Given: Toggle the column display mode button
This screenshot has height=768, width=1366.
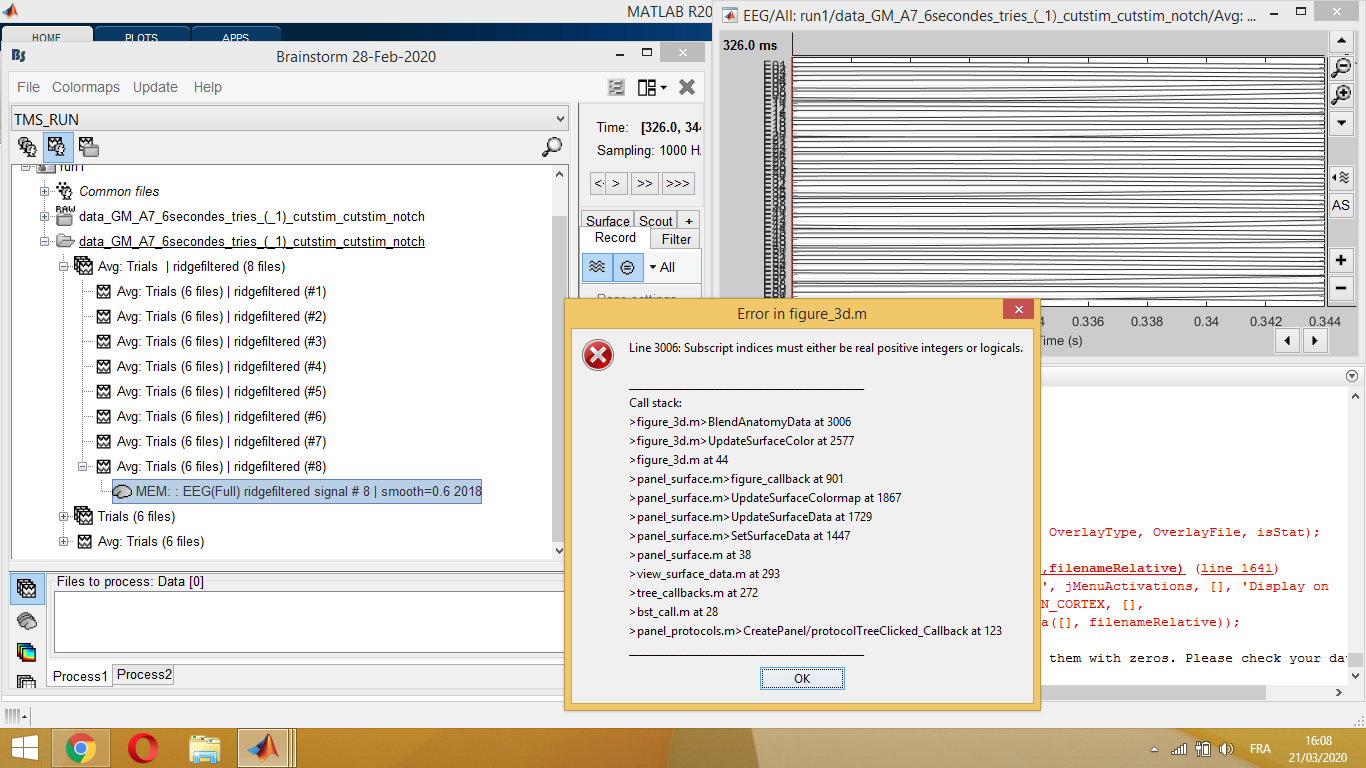Looking at the screenshot, I should coord(627,267).
